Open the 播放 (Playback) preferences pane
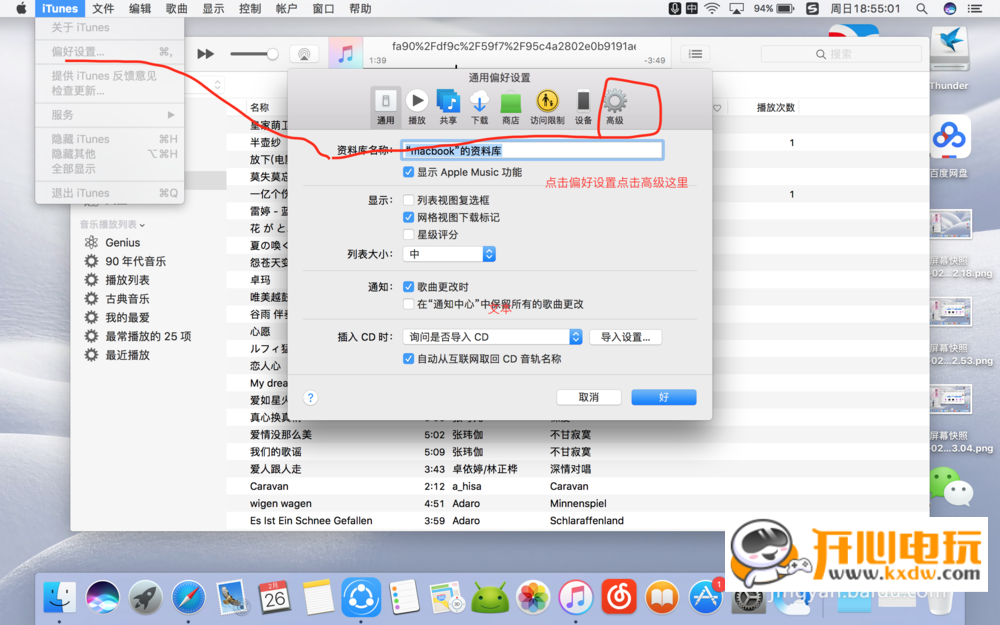1000x625 pixels. (x=417, y=105)
